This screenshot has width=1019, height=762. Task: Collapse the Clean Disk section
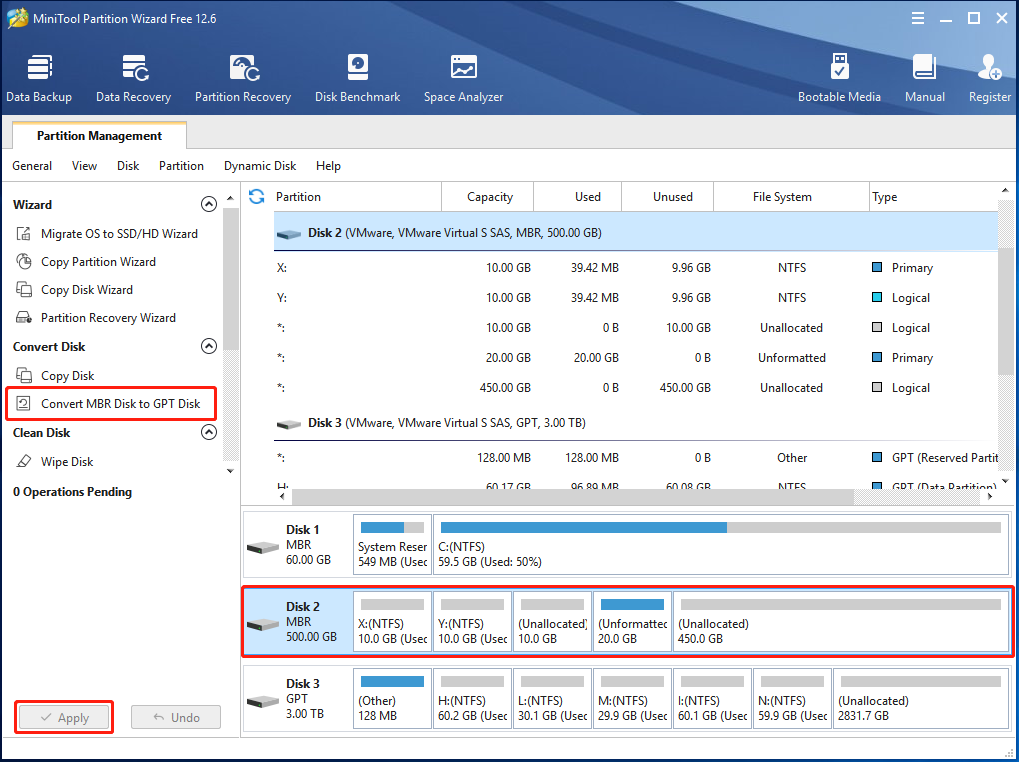[209, 432]
